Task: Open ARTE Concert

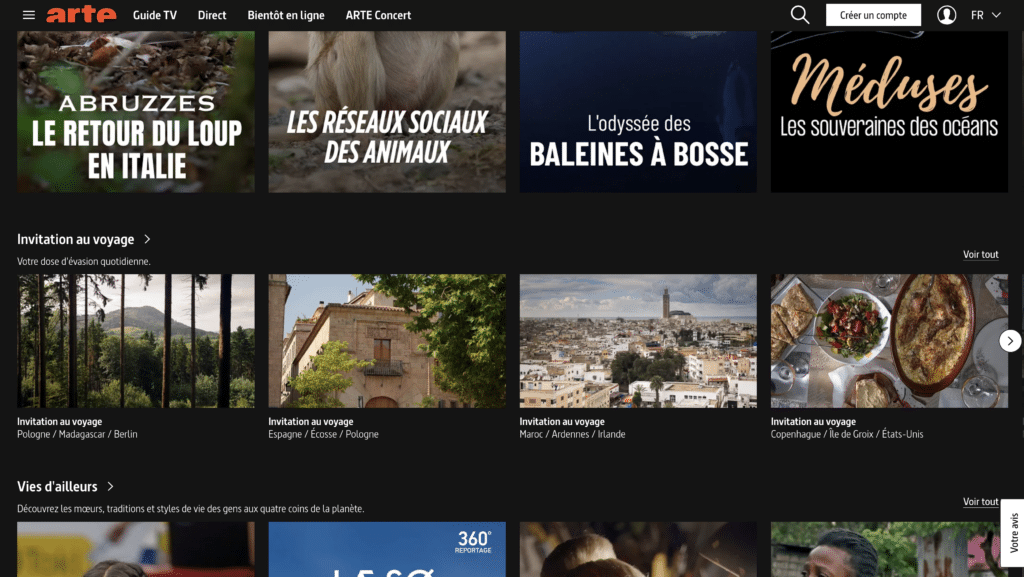Action: [x=378, y=15]
